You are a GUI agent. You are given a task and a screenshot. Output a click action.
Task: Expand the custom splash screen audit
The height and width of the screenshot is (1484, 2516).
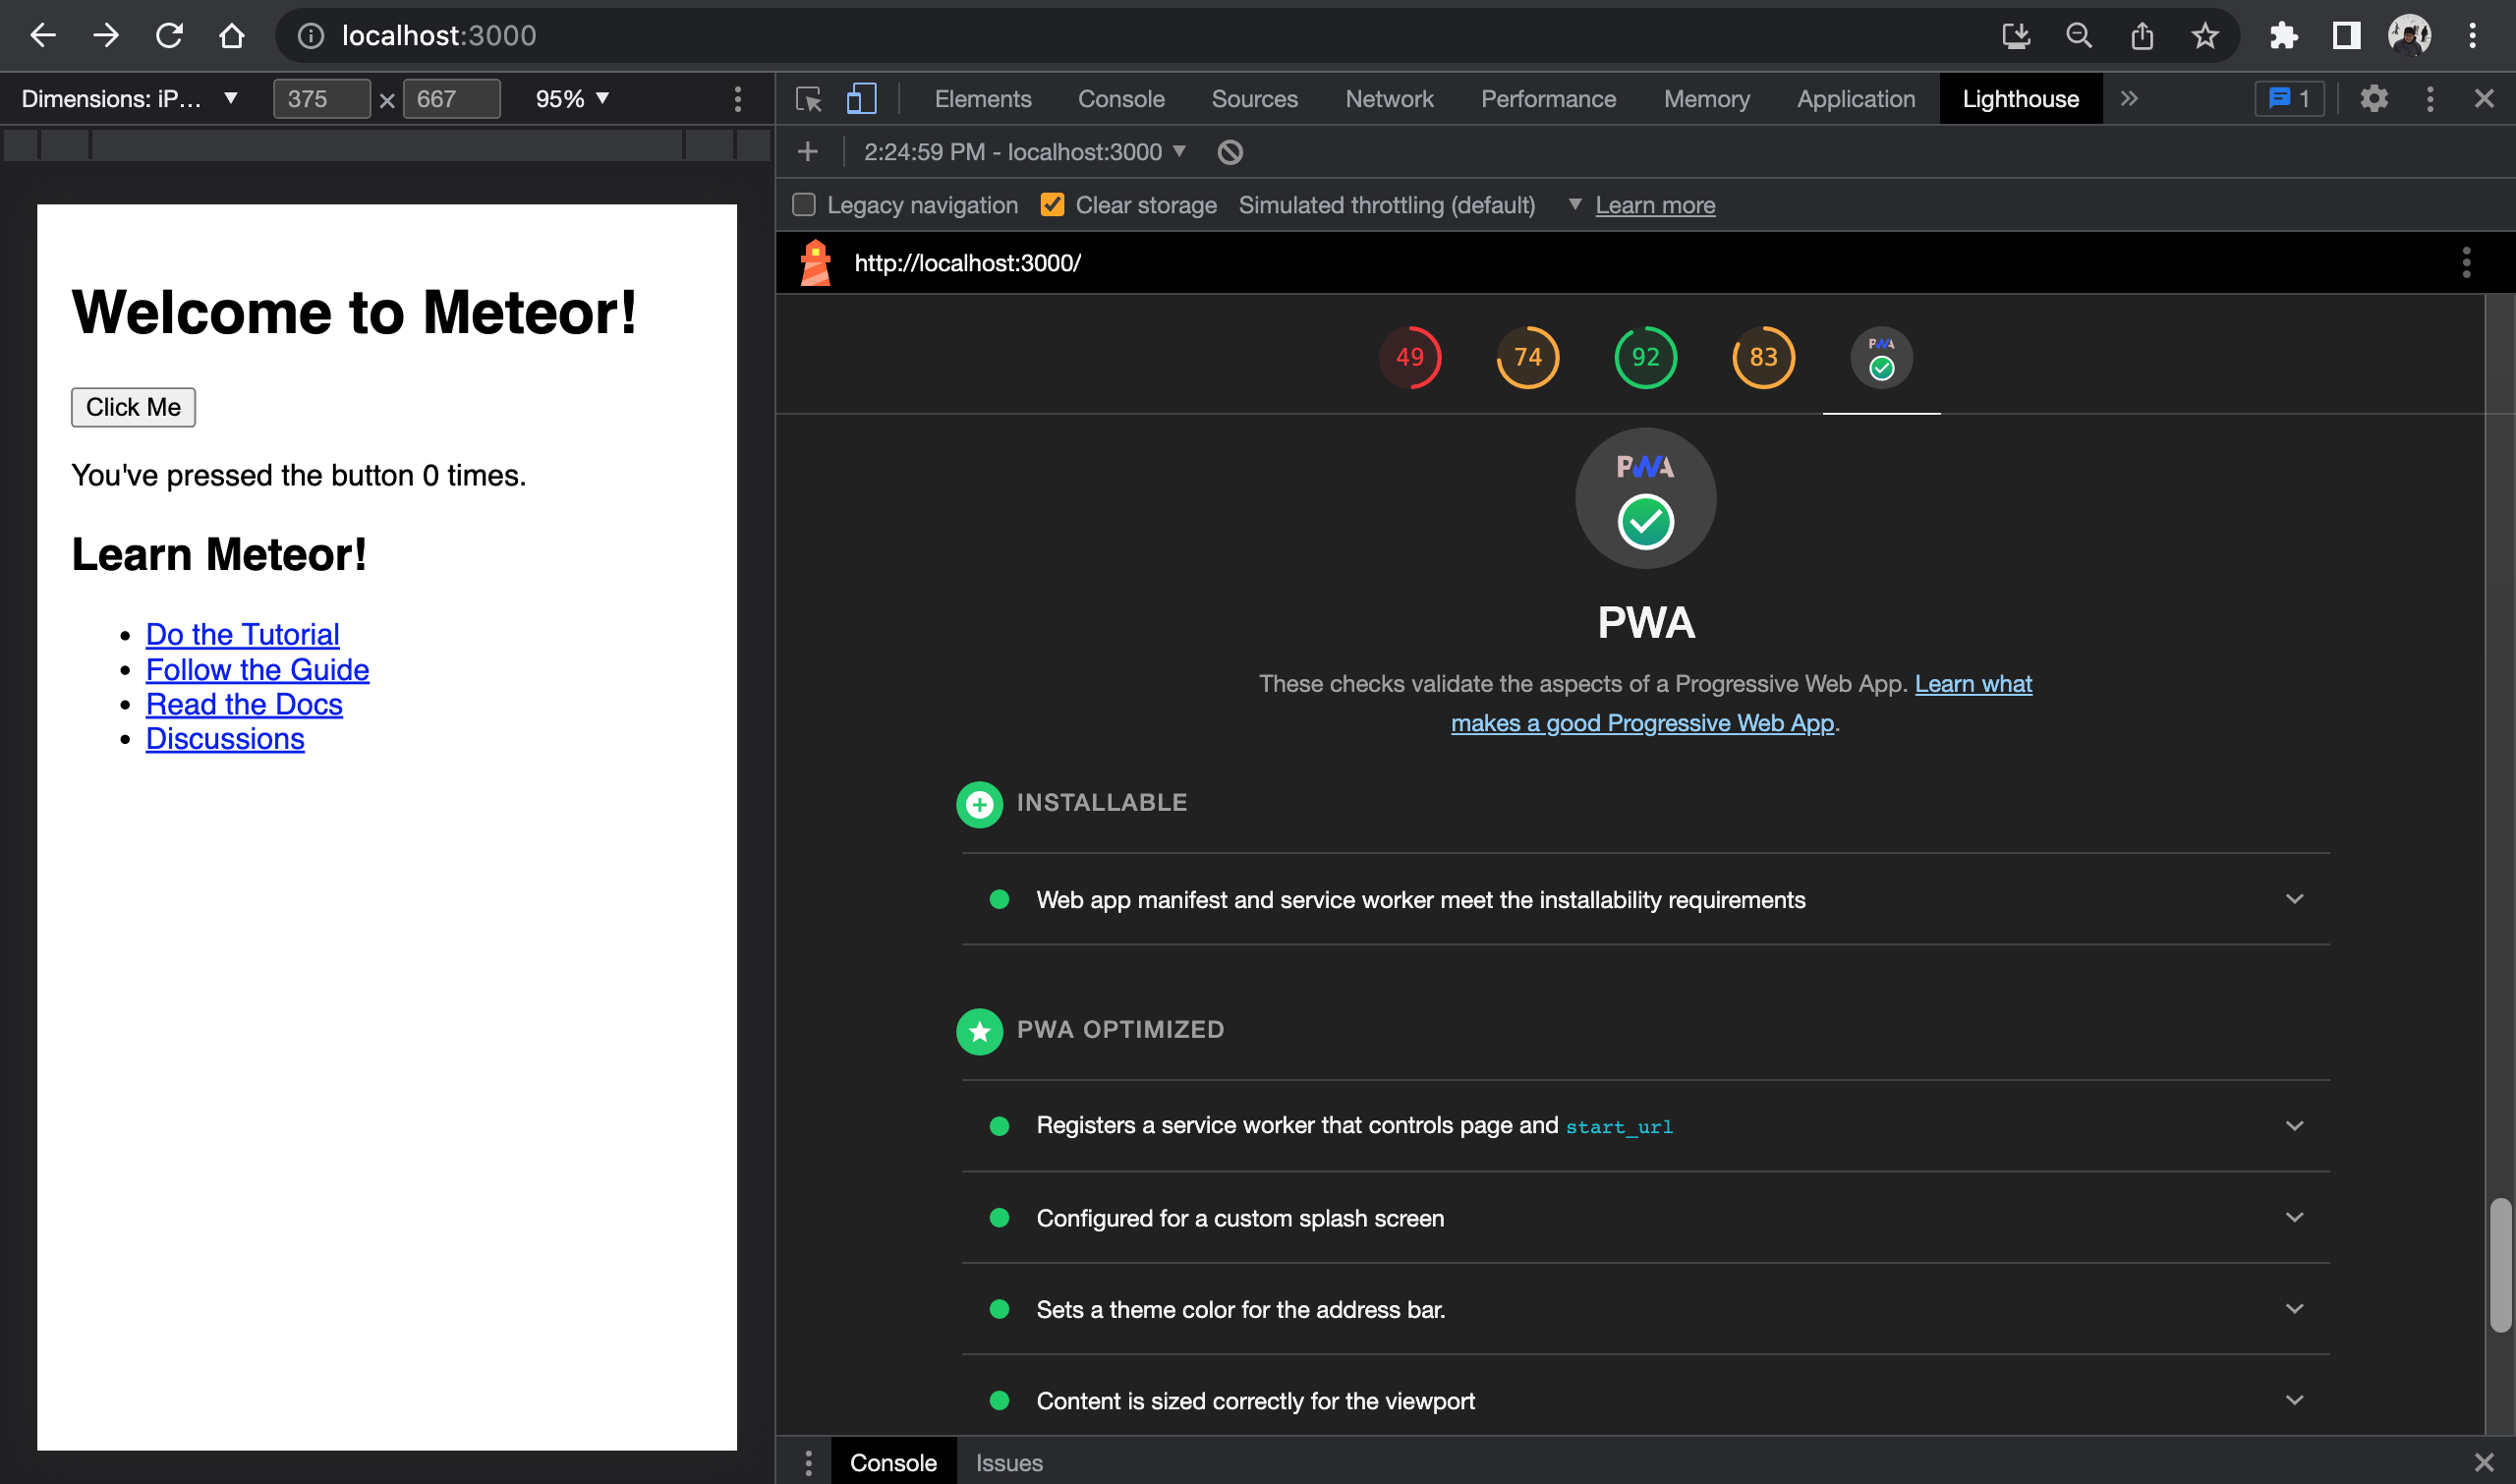coord(2294,1218)
